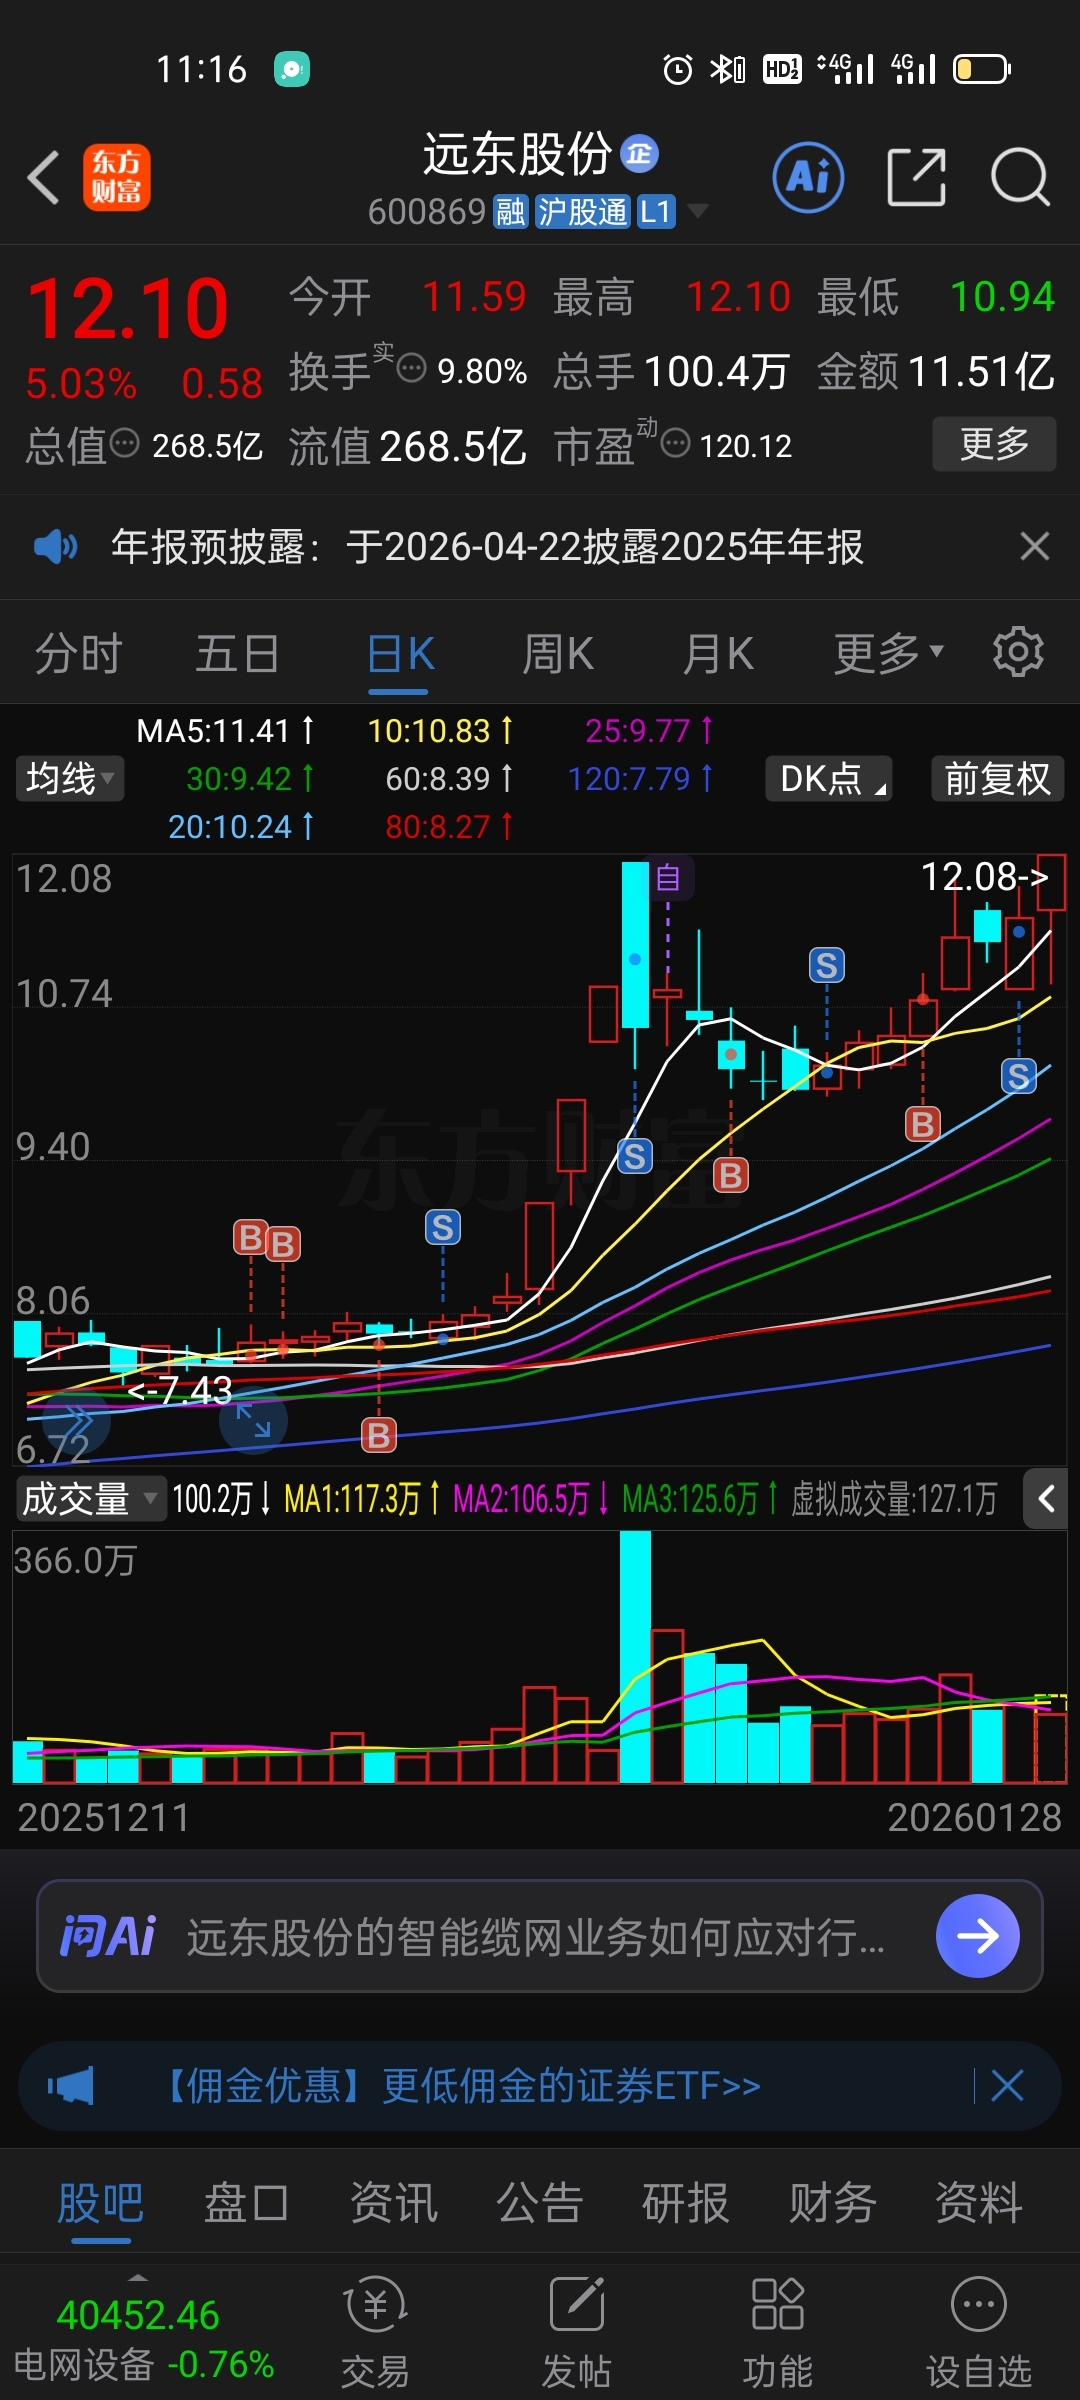This screenshot has width=1080, height=2400.
Task: Open 资讯 tab
Action: coord(393,2203)
